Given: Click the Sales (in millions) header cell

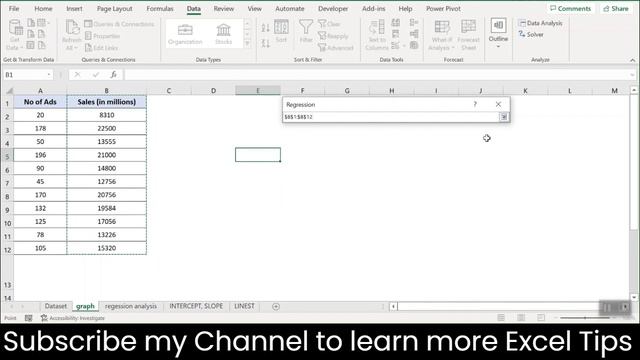Looking at the screenshot, I should click(107, 102).
